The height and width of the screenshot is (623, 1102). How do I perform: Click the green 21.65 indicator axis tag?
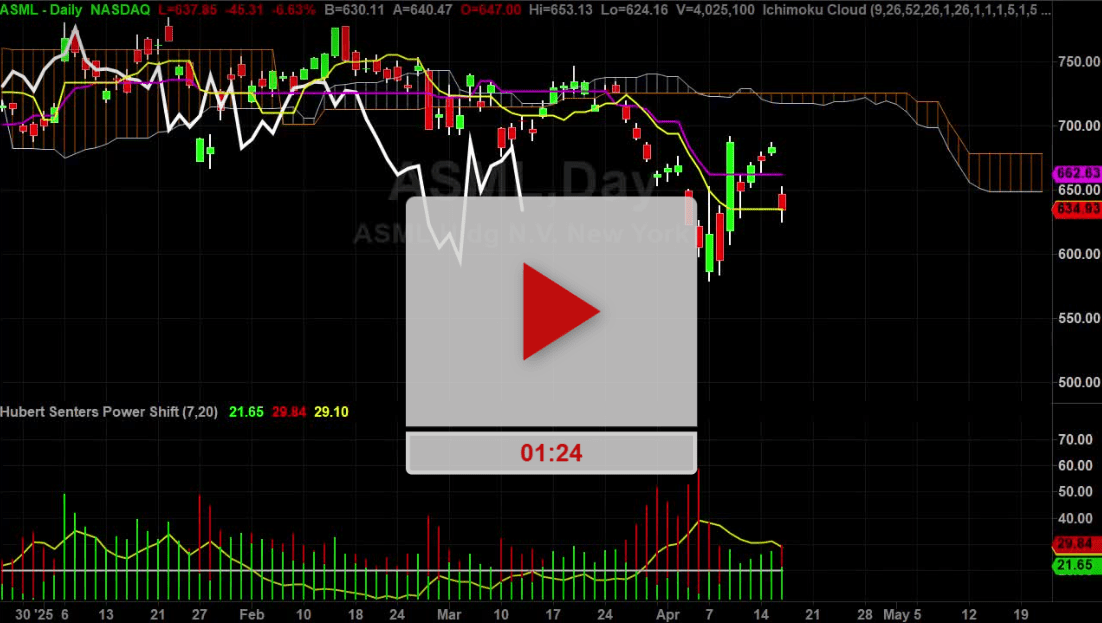pyautogui.click(x=1077, y=565)
